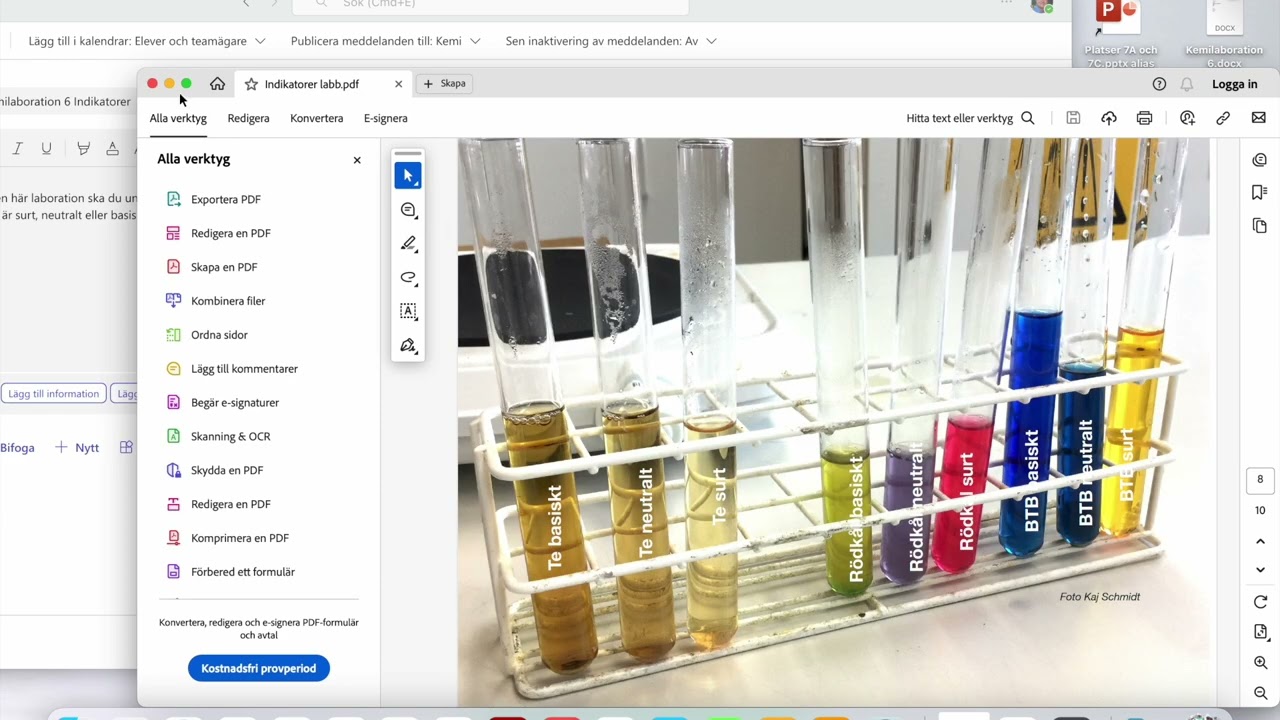Click the Home icon in Acrobat
This screenshot has height=720, width=1280.
click(217, 84)
